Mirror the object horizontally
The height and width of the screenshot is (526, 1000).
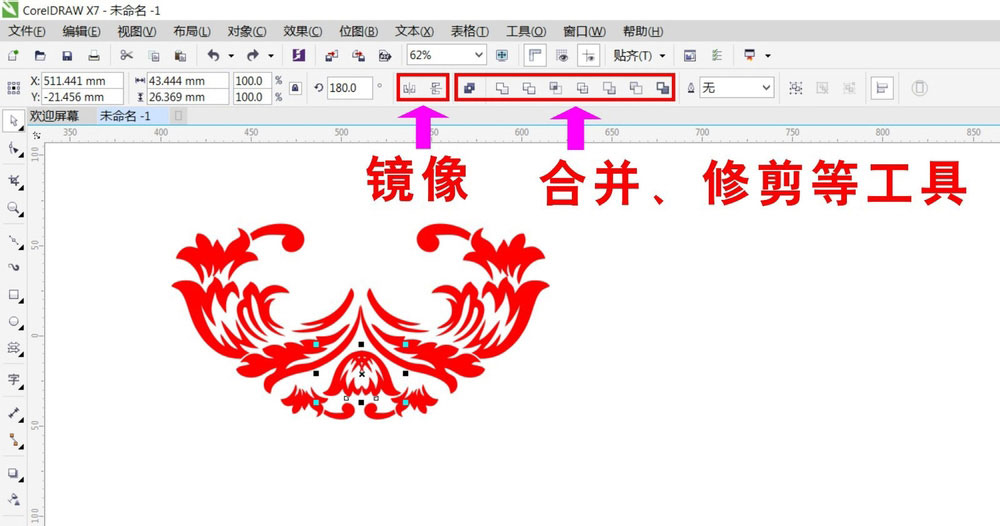point(409,88)
